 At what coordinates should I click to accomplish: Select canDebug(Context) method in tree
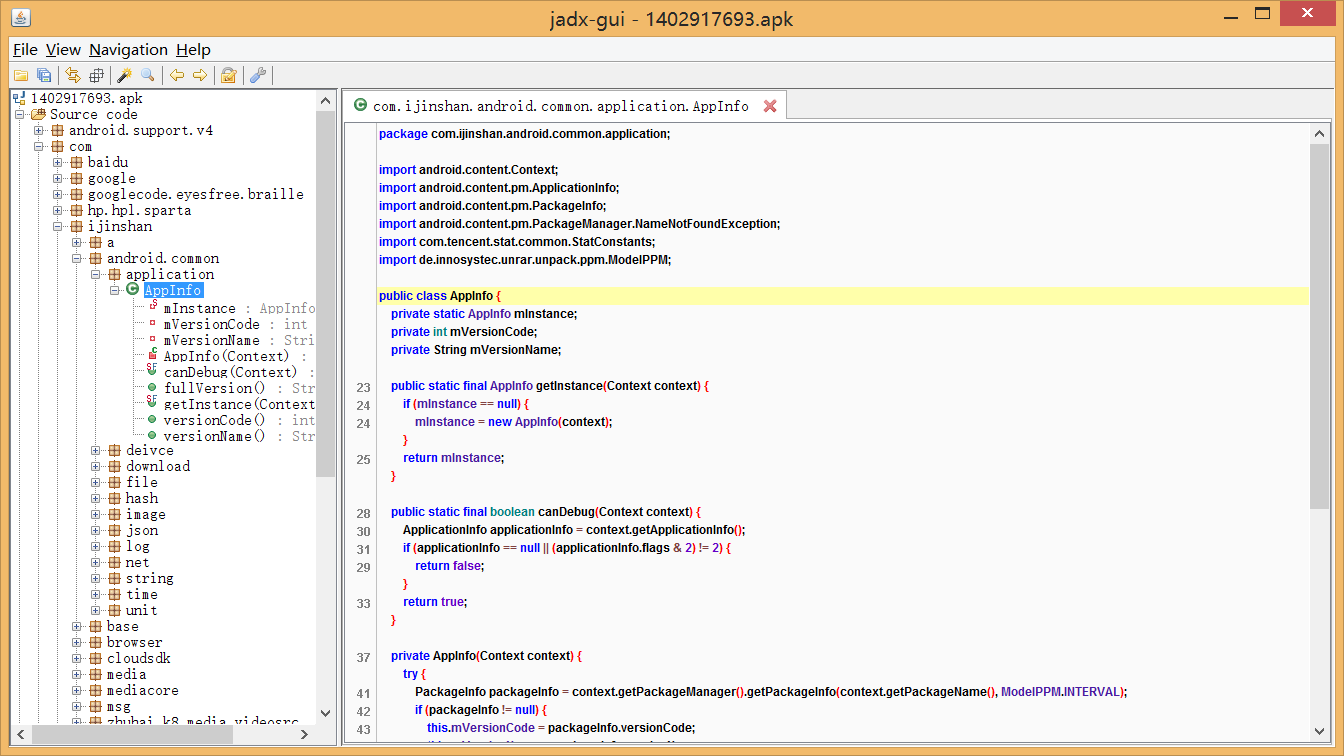click(x=230, y=372)
